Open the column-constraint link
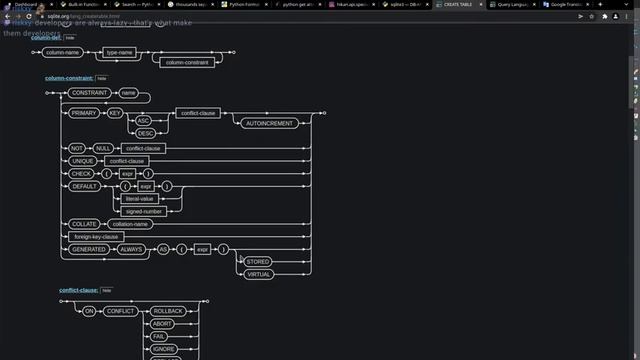640x360 pixels. (x=69, y=78)
